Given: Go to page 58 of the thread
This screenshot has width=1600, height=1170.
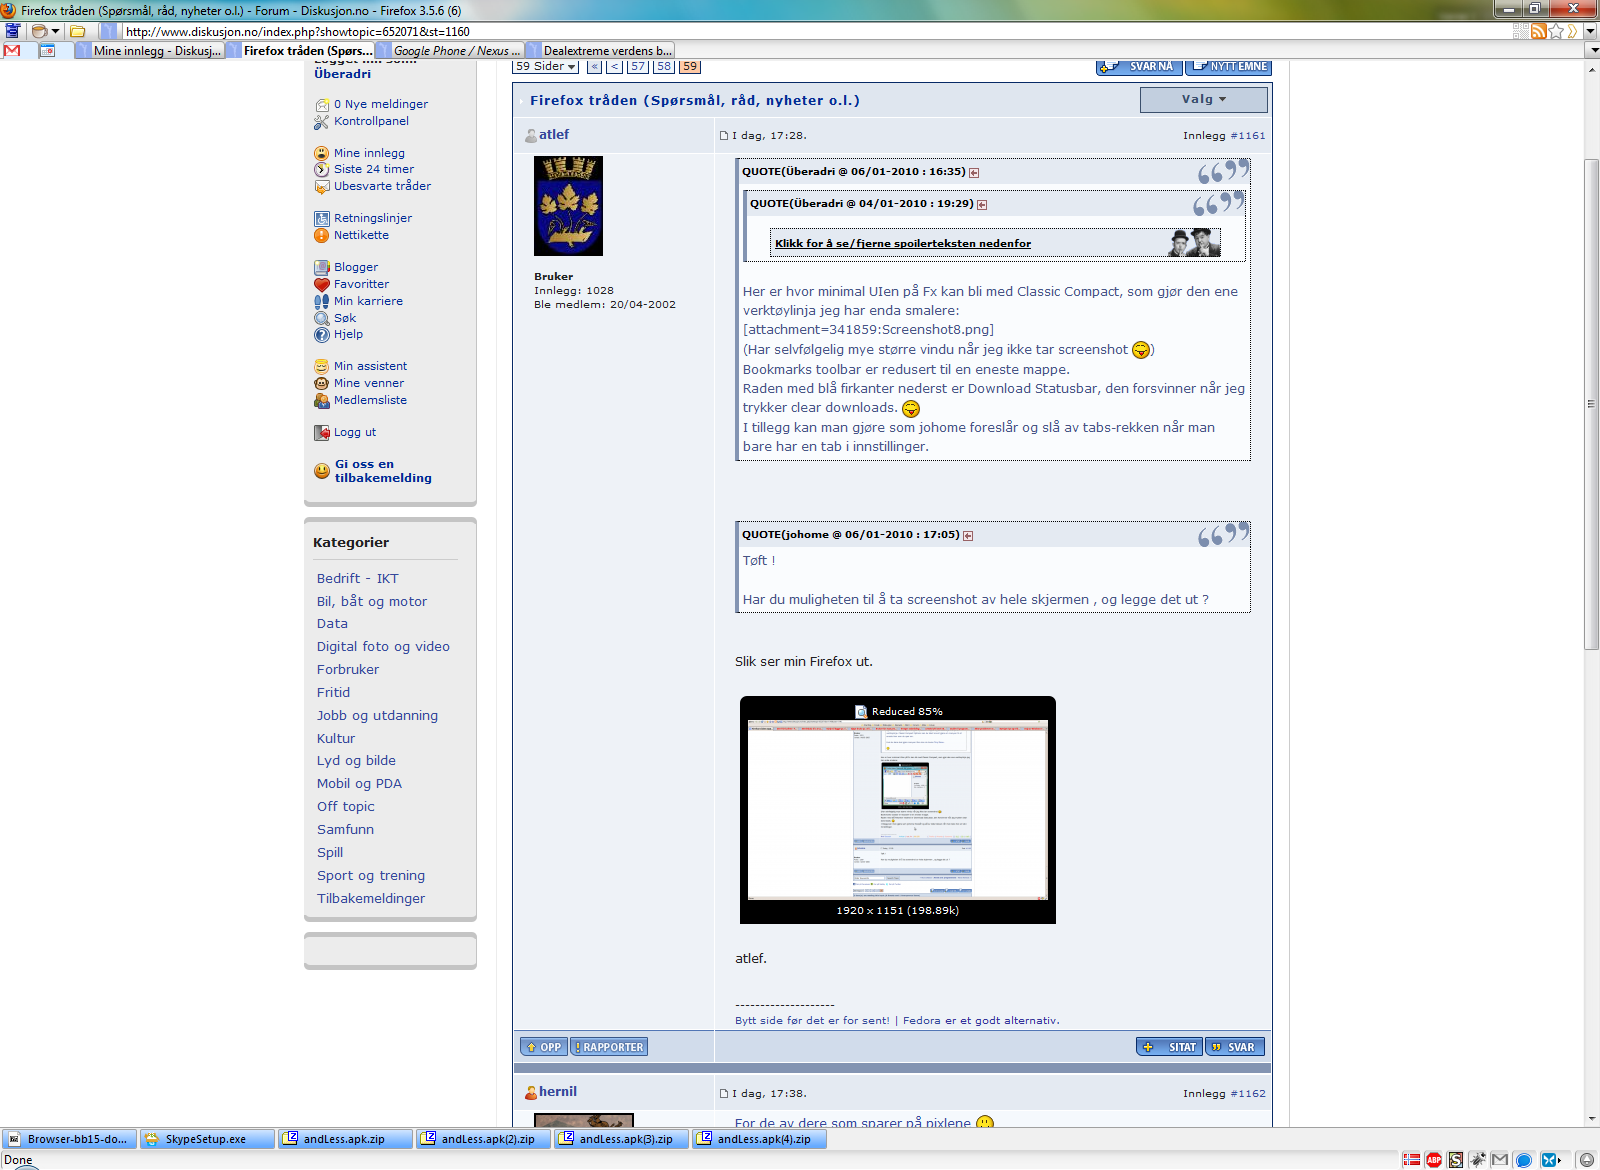Looking at the screenshot, I should click(x=664, y=67).
